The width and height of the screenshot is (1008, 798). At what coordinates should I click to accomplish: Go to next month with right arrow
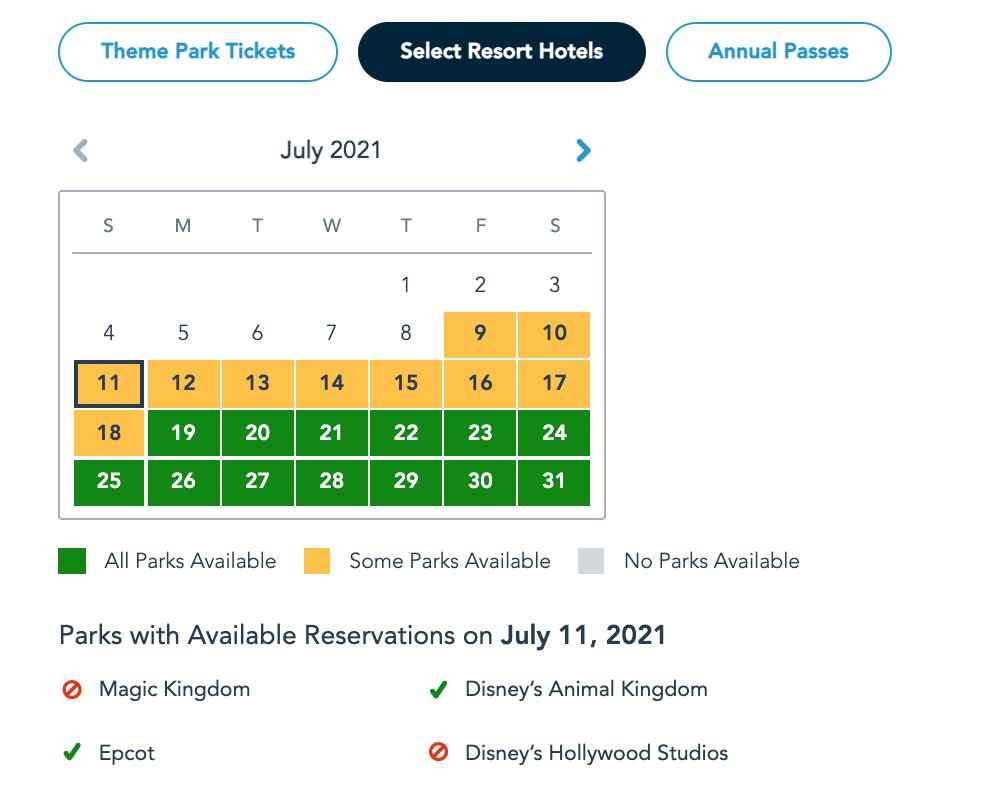pos(583,151)
